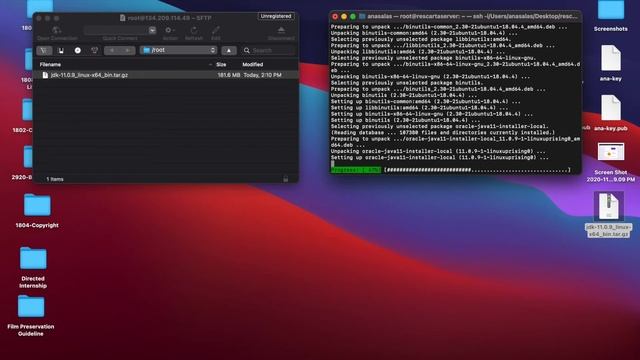
Task: Select jdk-11.0.9_linux-x64_bin.tar.gz in SFTP list
Action: (x=89, y=75)
